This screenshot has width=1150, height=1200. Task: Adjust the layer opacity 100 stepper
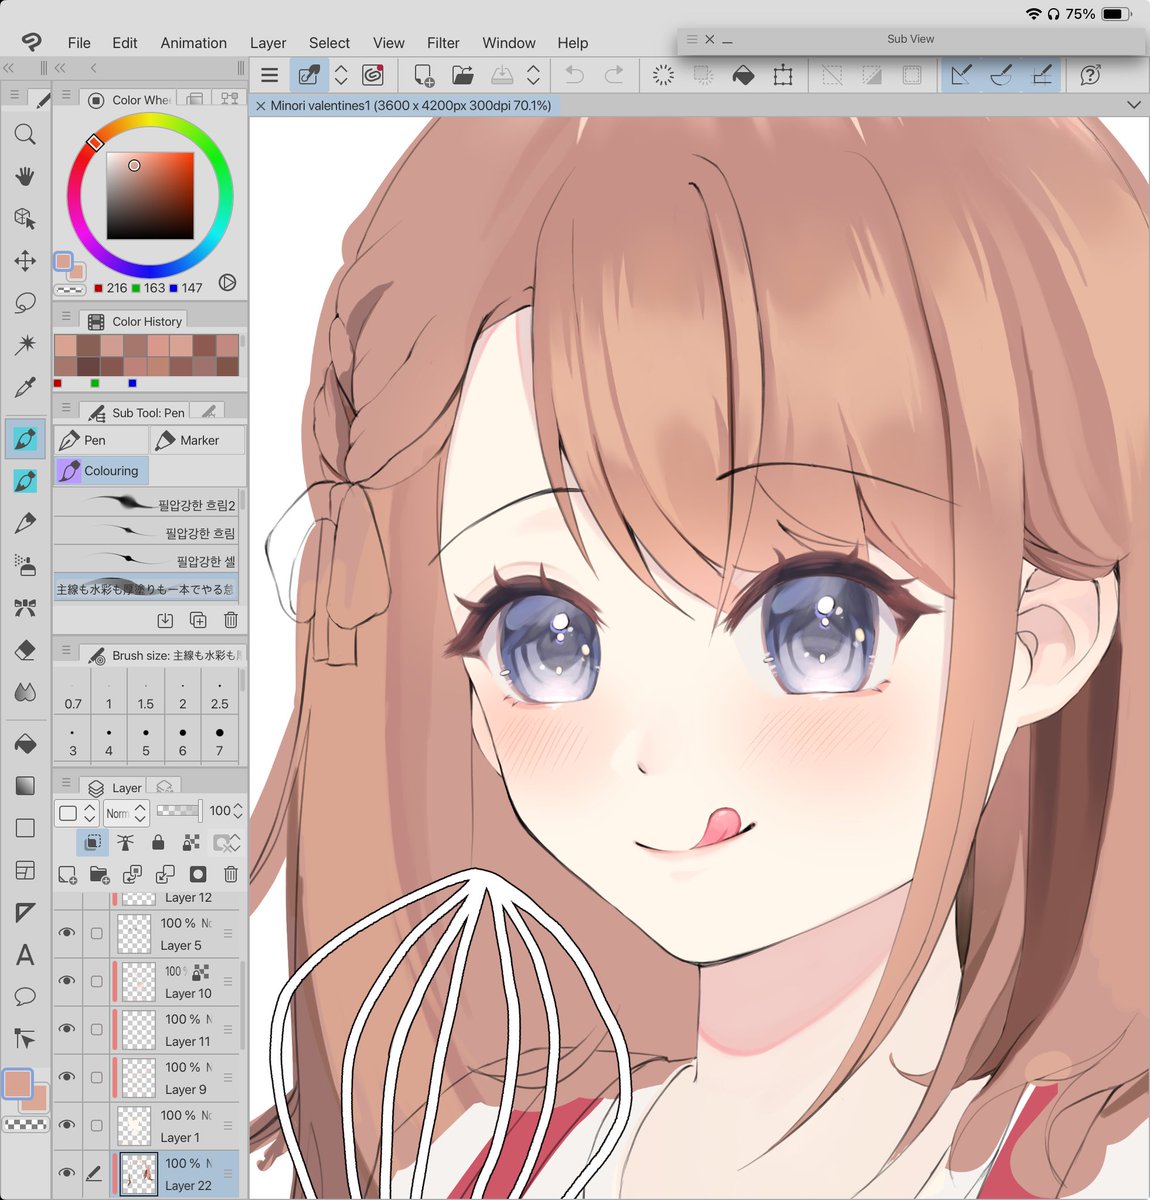239,812
